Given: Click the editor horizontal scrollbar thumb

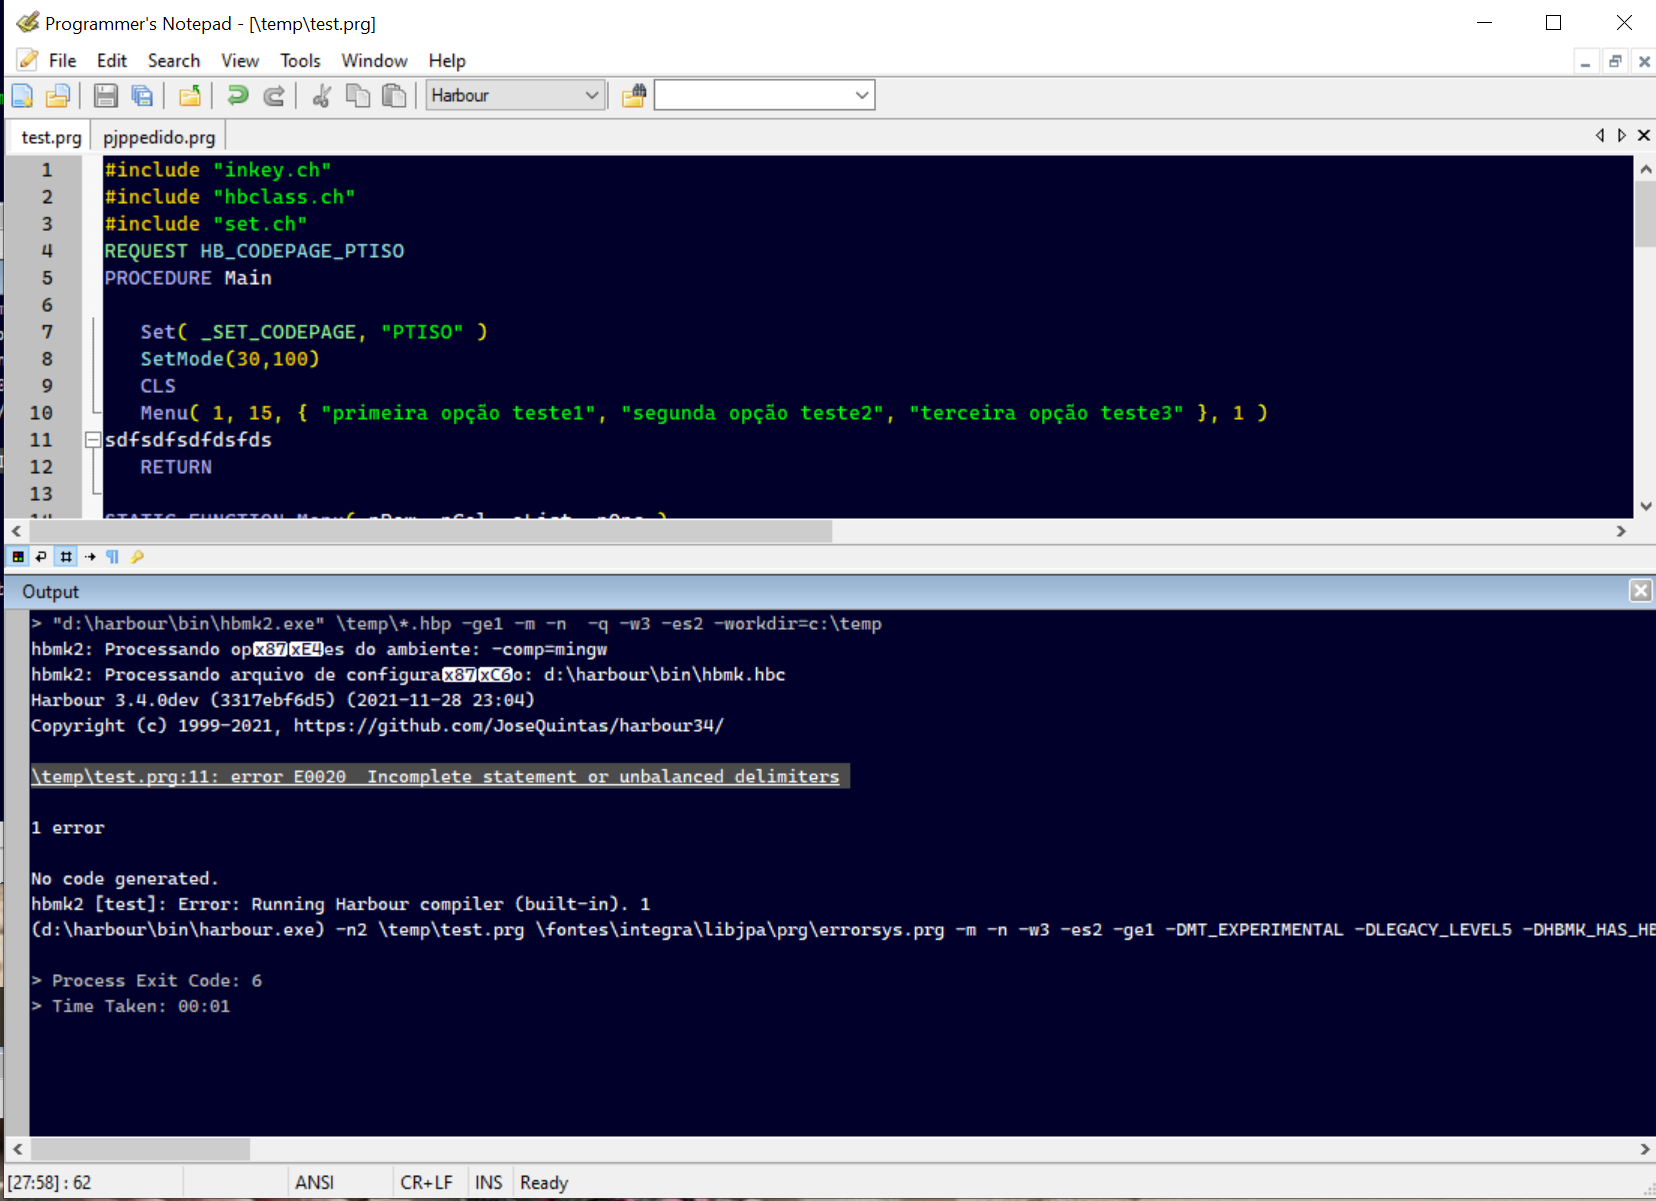Looking at the screenshot, I should coord(430,531).
